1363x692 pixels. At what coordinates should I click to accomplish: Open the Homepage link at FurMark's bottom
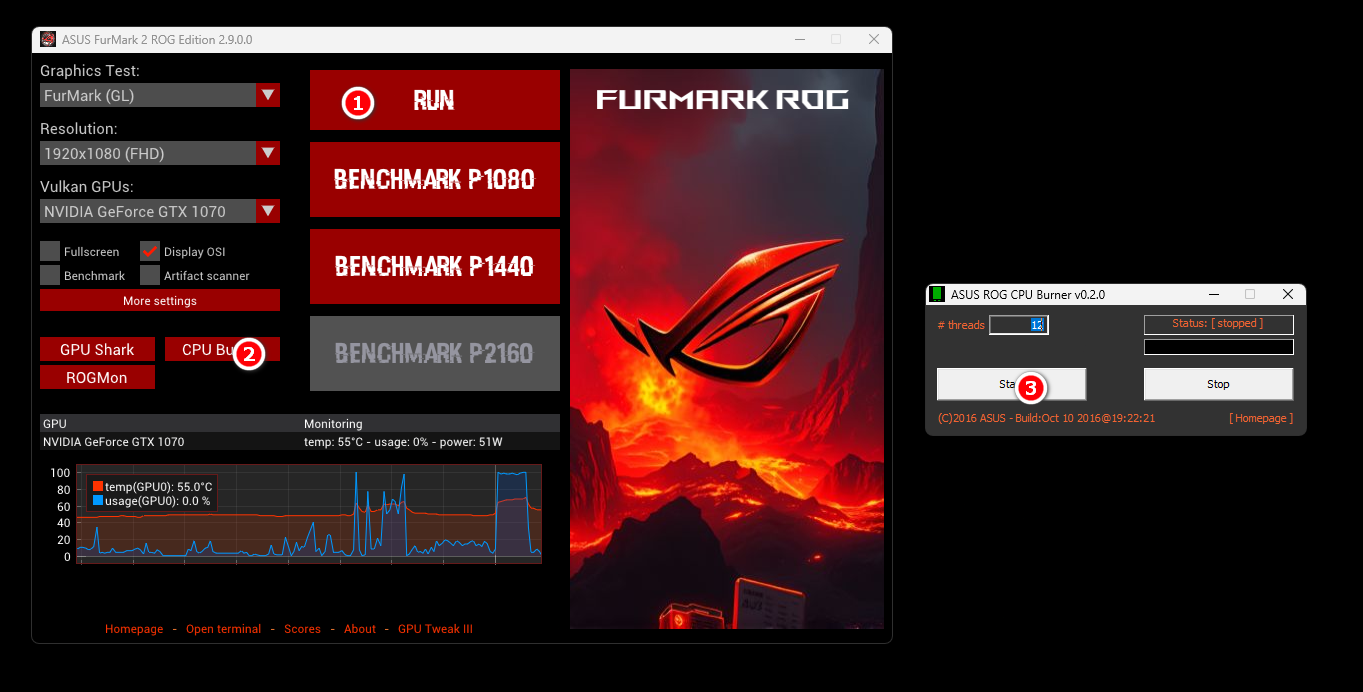tap(134, 629)
